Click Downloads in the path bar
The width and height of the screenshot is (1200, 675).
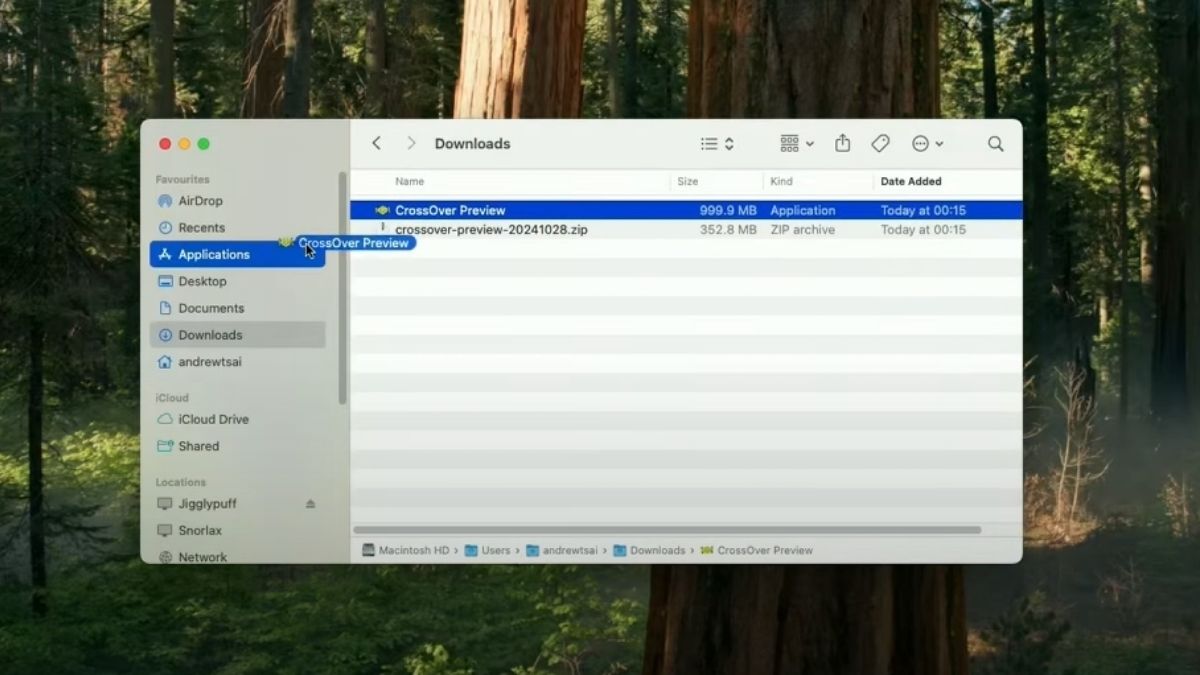click(x=649, y=551)
